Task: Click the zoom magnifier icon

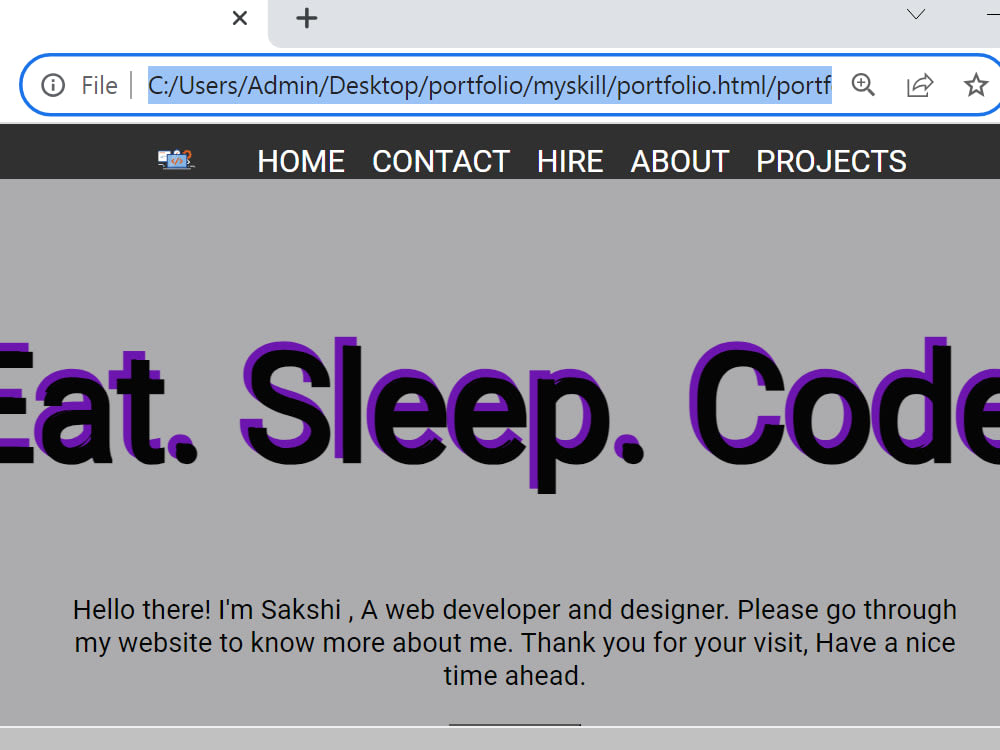Action: click(x=863, y=85)
